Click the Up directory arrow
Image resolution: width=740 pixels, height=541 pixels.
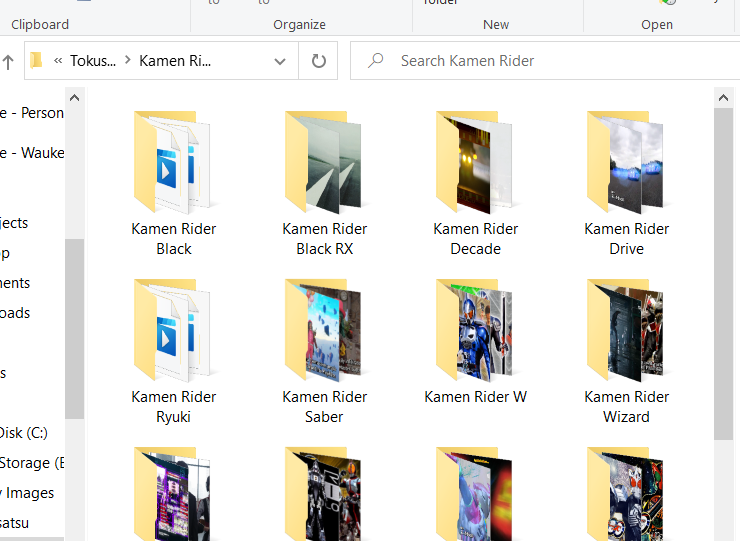[8, 61]
